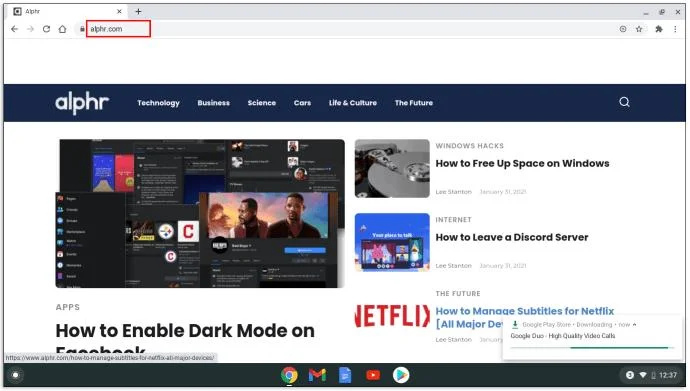Open the Science menu
This screenshot has width=690, height=391.
(262, 103)
